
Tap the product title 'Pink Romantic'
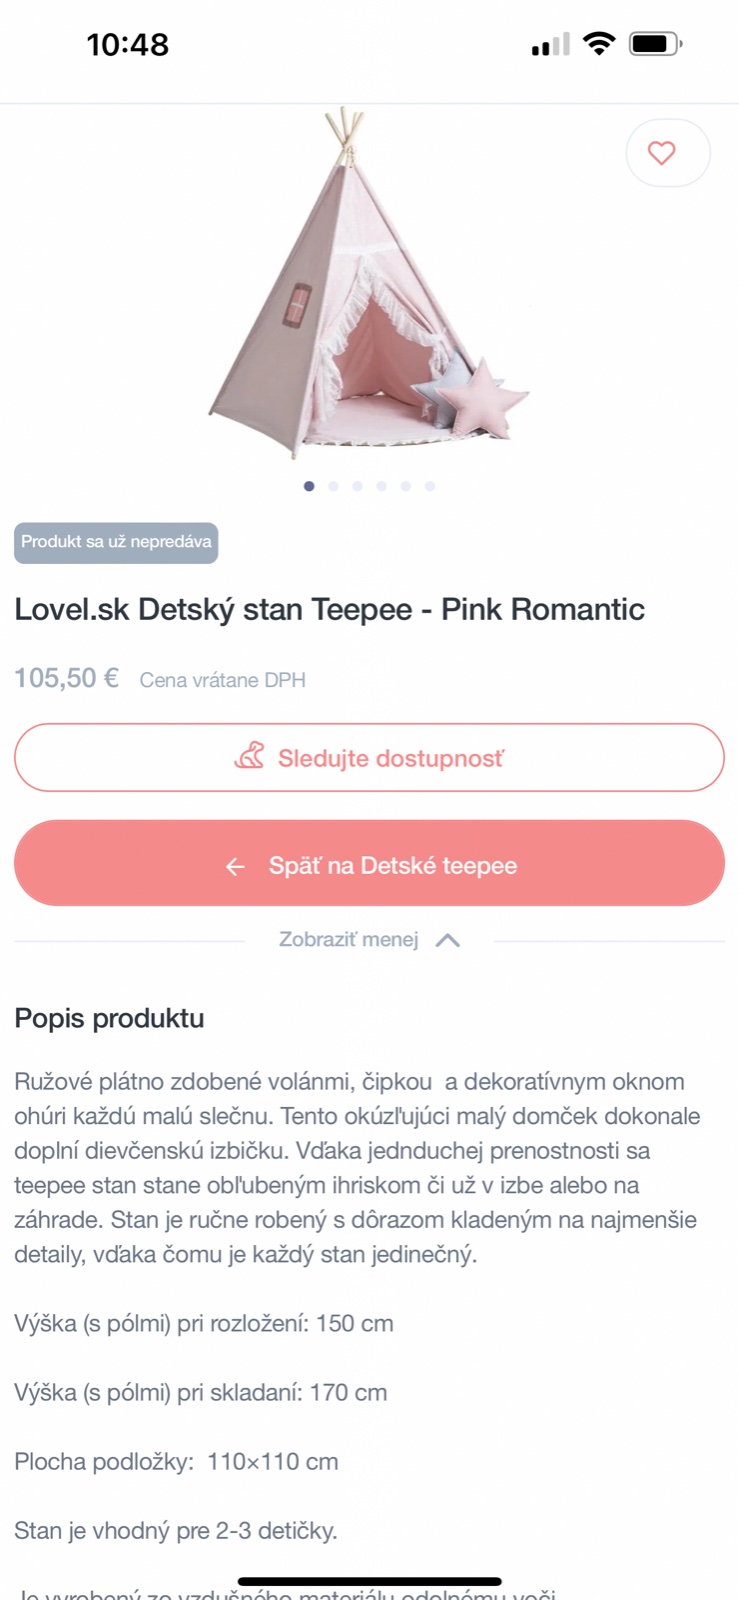click(329, 609)
